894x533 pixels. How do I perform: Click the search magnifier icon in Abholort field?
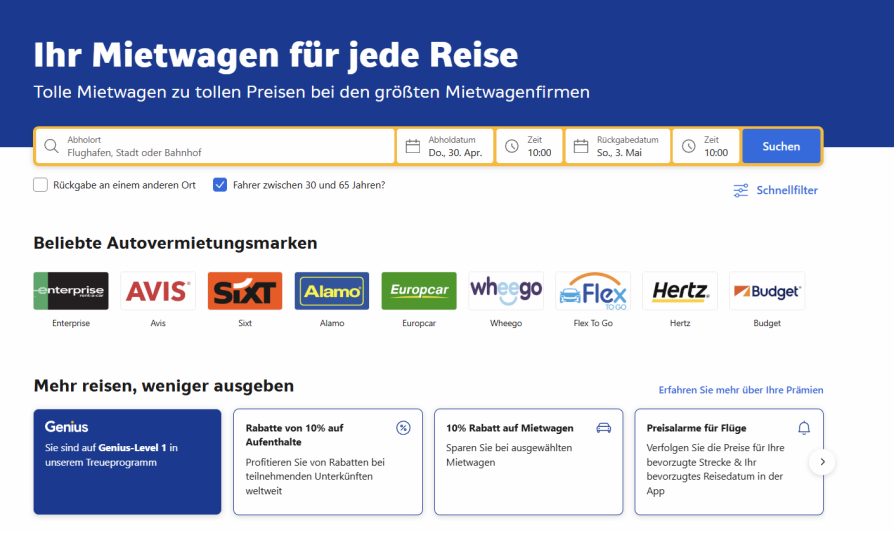pos(51,146)
